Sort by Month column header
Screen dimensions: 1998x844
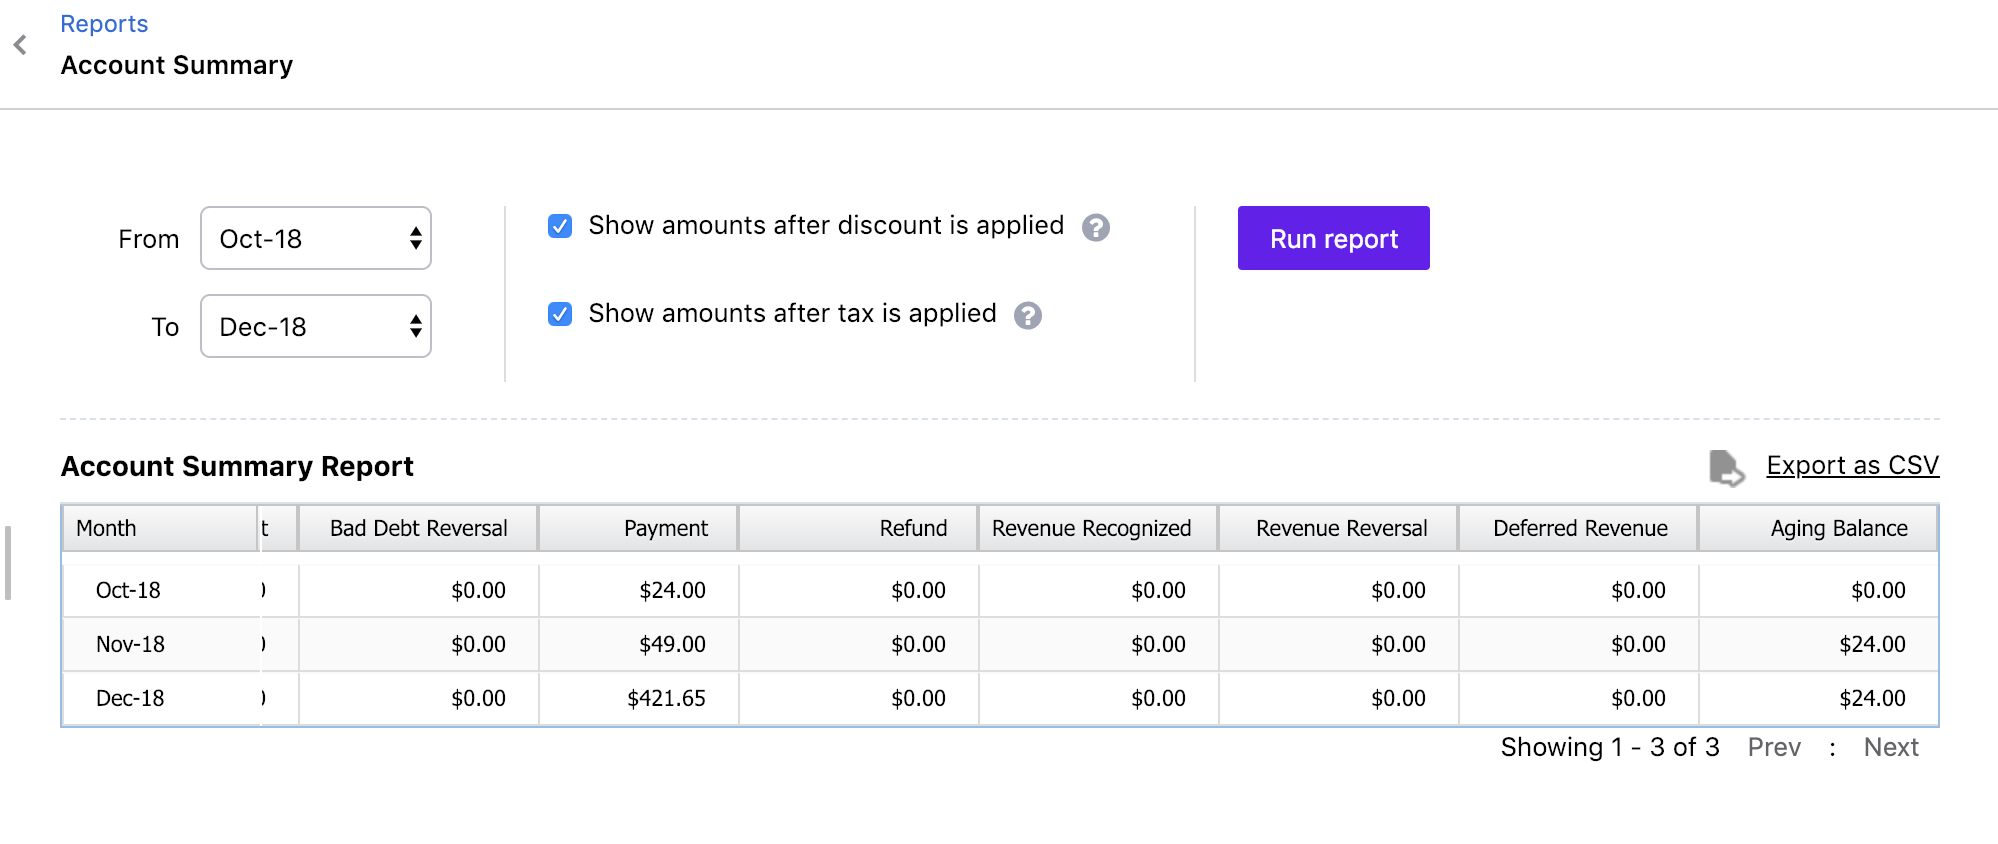click(107, 528)
